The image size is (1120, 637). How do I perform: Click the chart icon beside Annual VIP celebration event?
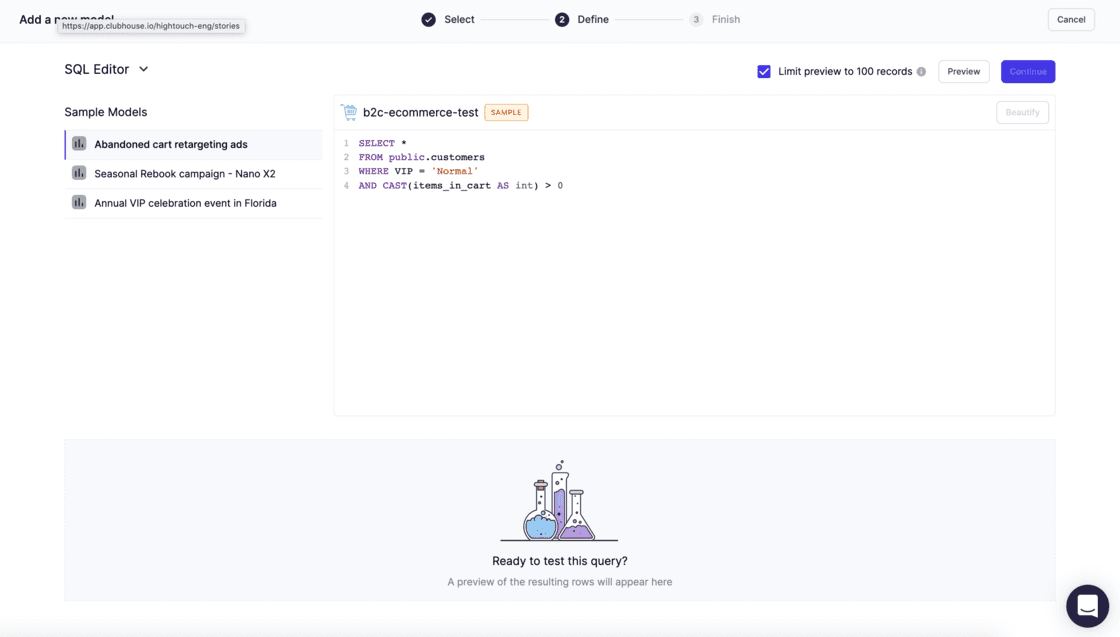(x=79, y=202)
